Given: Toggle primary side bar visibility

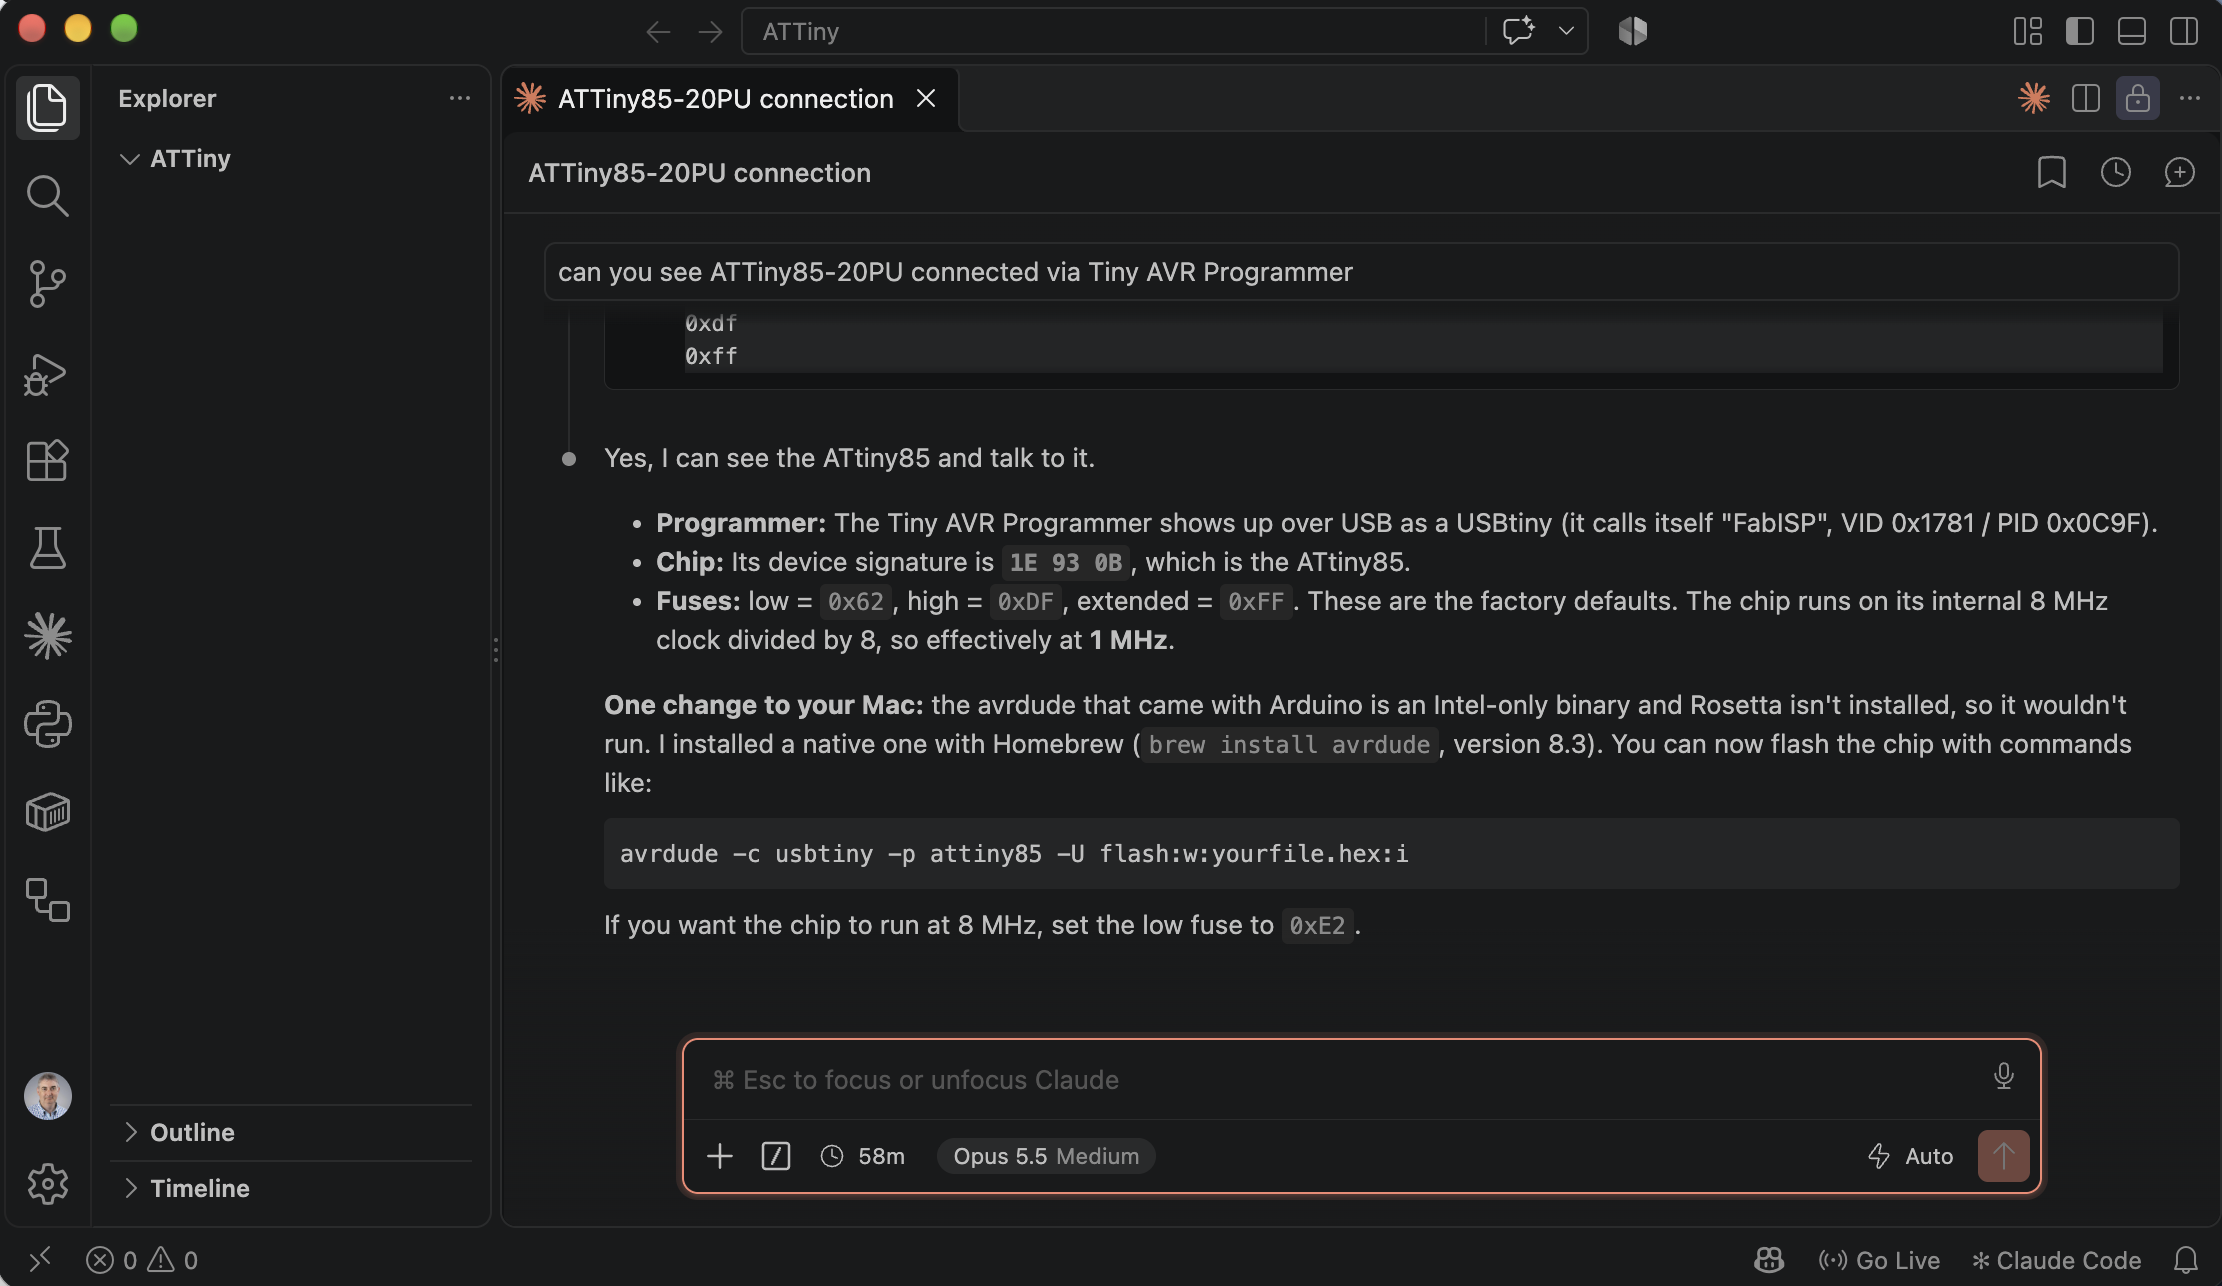Looking at the screenshot, I should click(x=2080, y=31).
